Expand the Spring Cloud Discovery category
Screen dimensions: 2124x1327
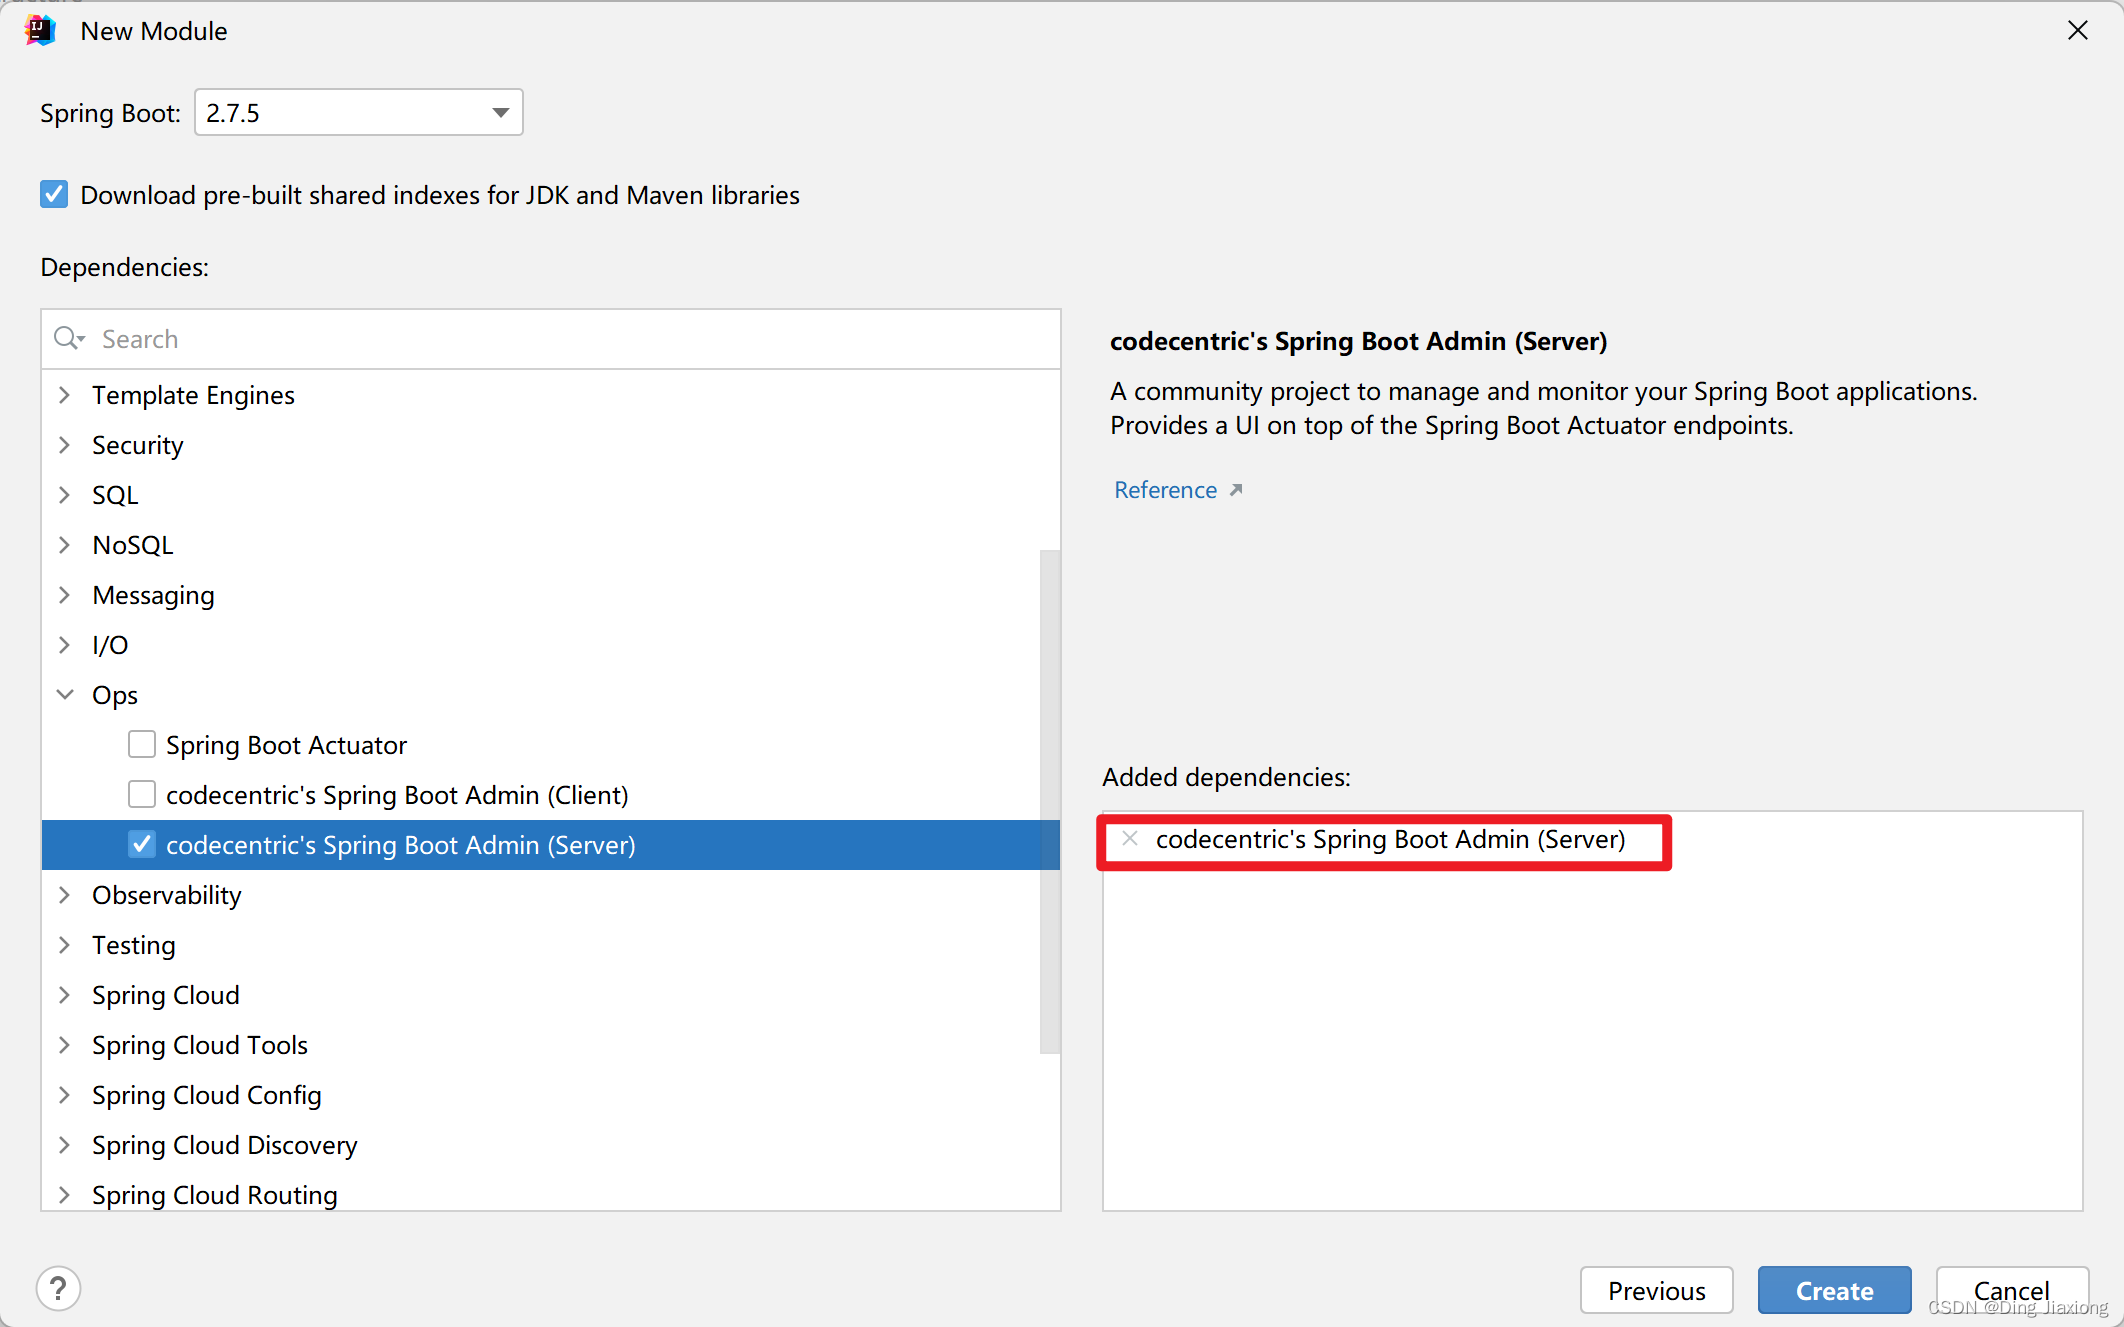[65, 1145]
